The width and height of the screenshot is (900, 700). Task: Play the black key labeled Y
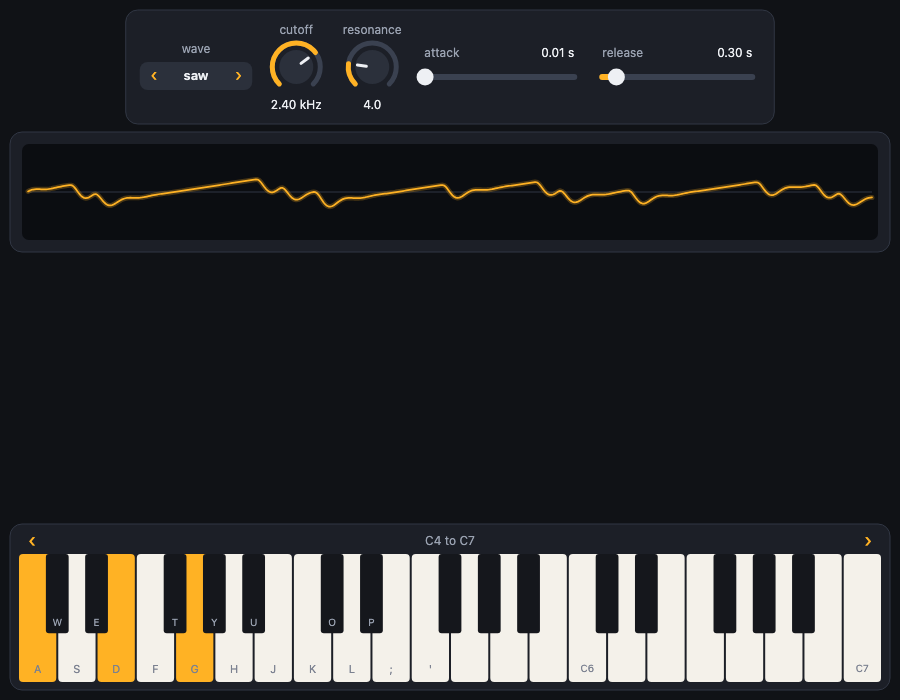[x=214, y=593]
